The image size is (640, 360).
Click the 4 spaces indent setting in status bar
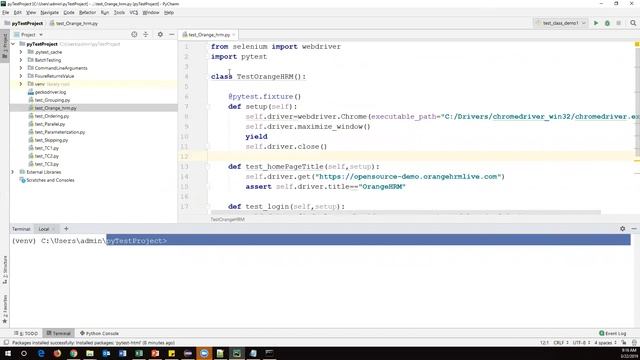(605, 343)
